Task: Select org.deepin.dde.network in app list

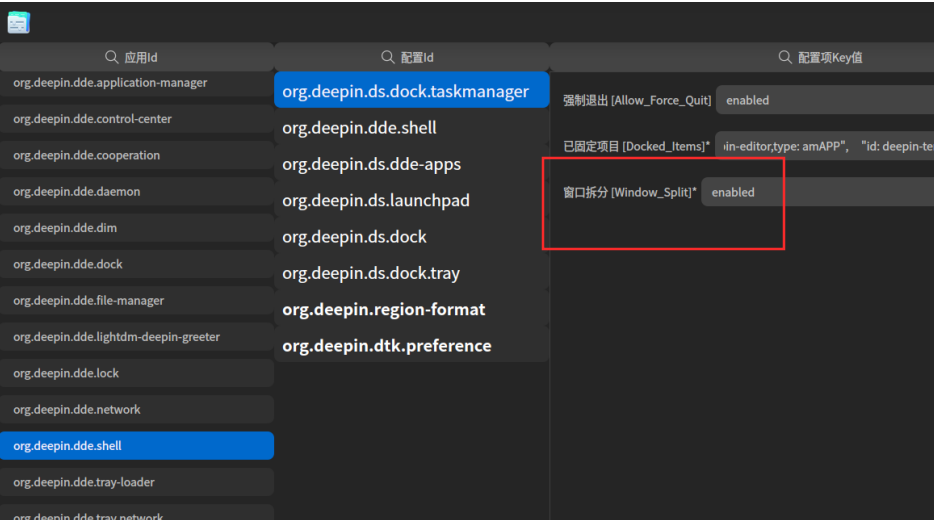Action: [x=137, y=410]
